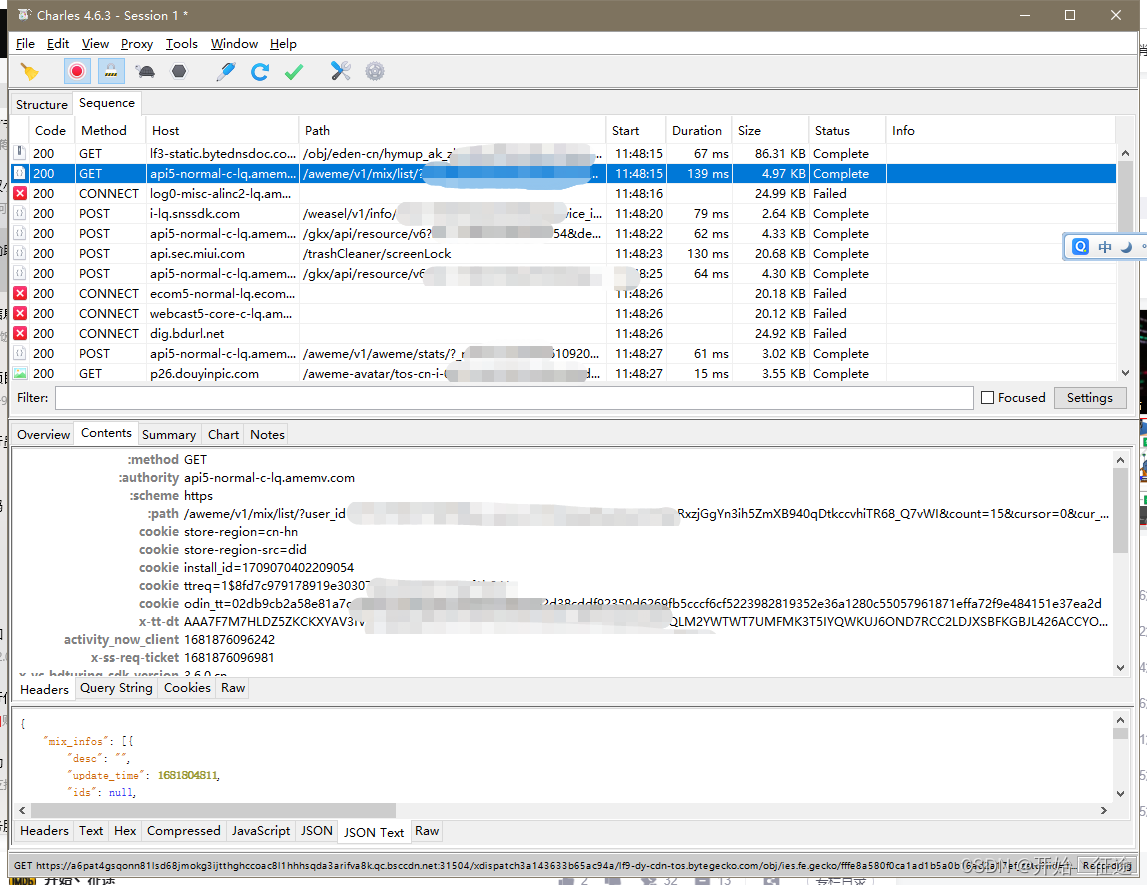Switch Chinese input mode on IME bar

coord(1105,246)
